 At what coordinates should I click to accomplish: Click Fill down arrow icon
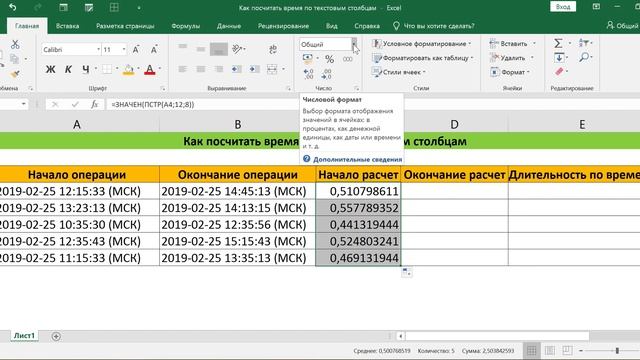pos(559,58)
